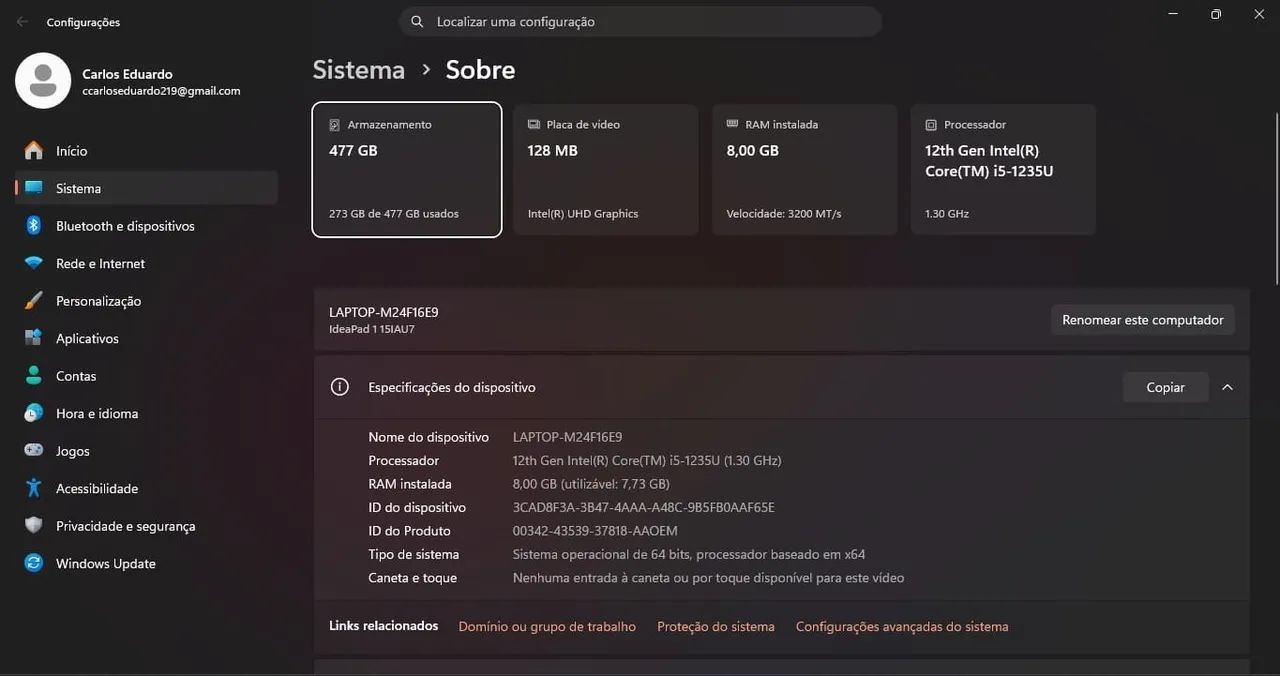Click the back arrow icon
This screenshot has width=1280, height=676.
pyautogui.click(x=22, y=21)
